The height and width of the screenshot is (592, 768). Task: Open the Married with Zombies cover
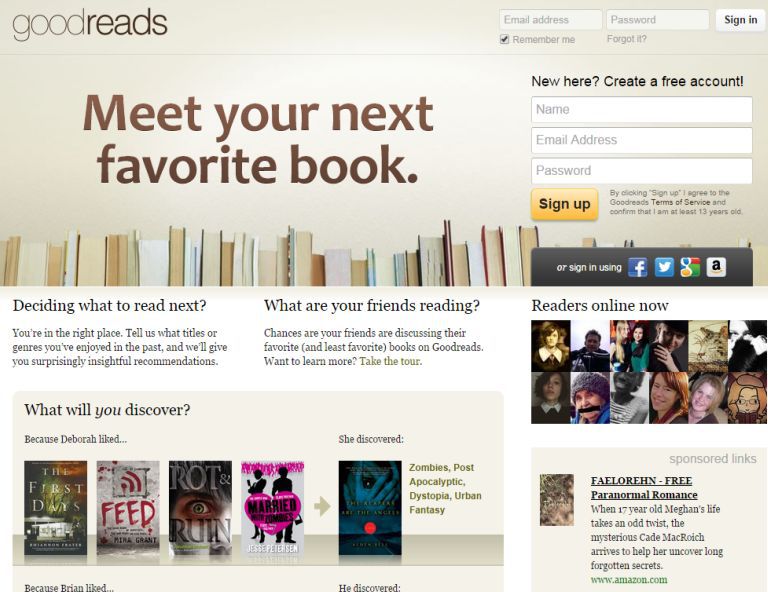pos(272,508)
